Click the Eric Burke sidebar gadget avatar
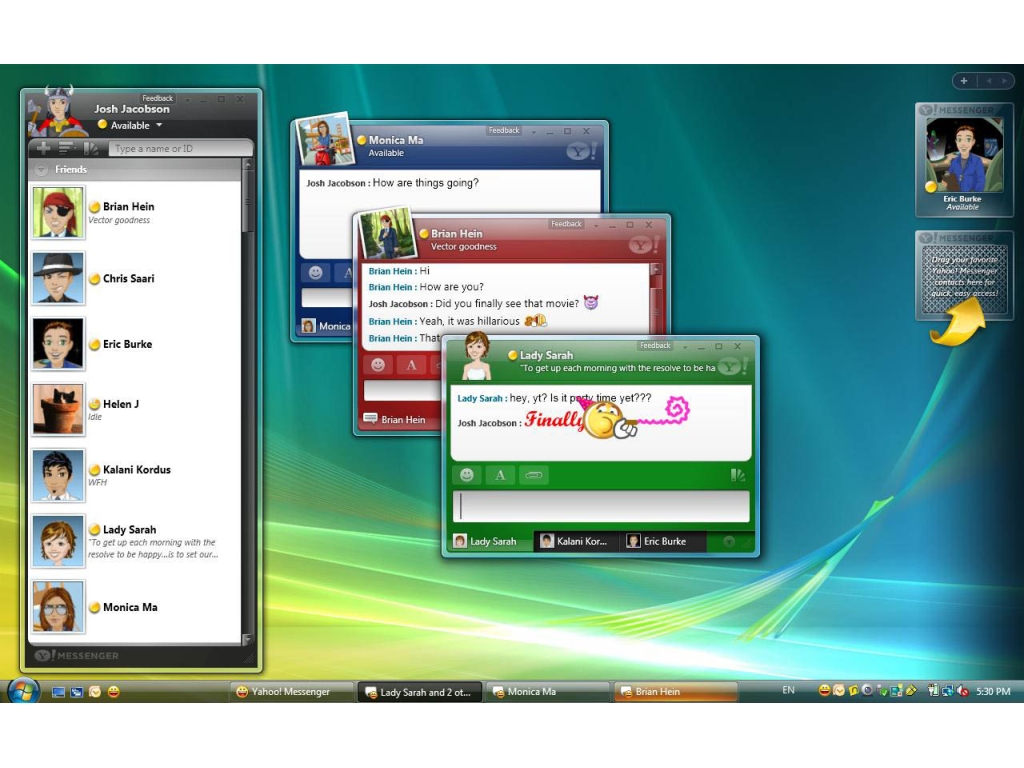 click(x=964, y=155)
